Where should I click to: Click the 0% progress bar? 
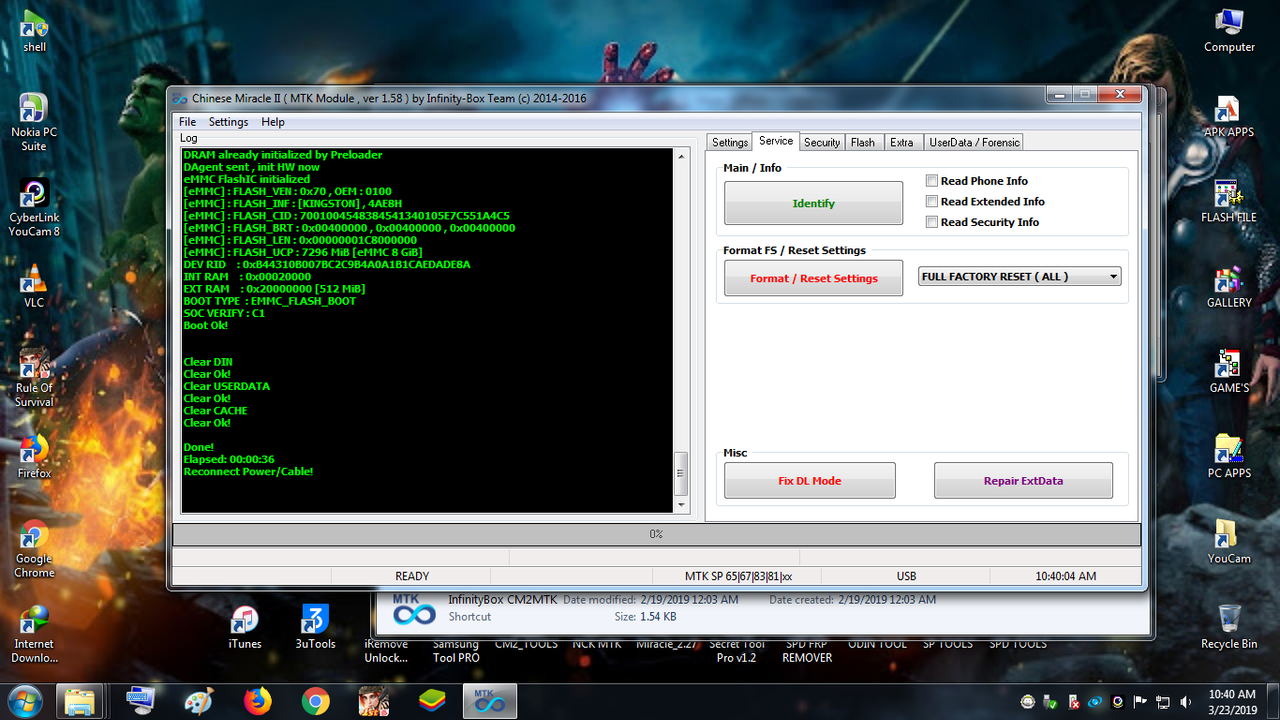coord(656,534)
